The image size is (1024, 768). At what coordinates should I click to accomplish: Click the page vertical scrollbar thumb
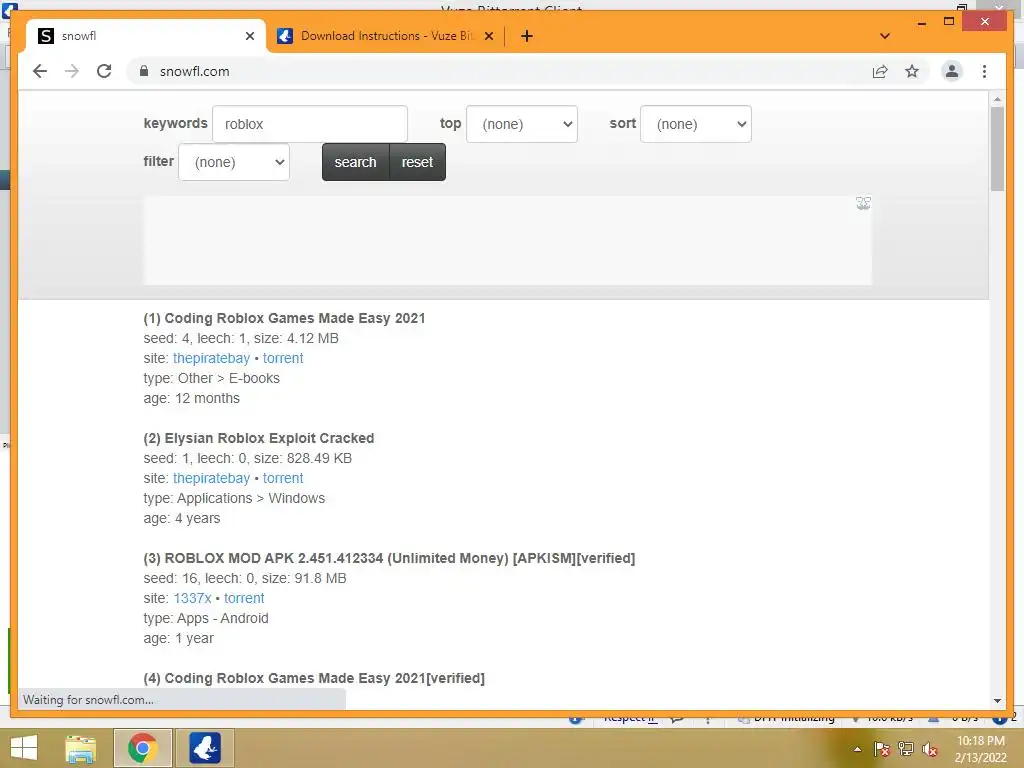coord(997,149)
